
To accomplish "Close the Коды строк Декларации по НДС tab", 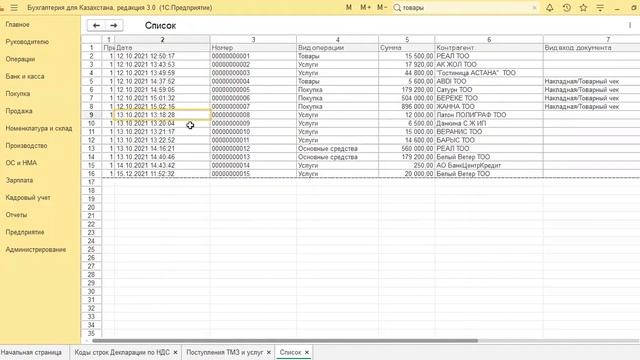I will coord(175,352).
